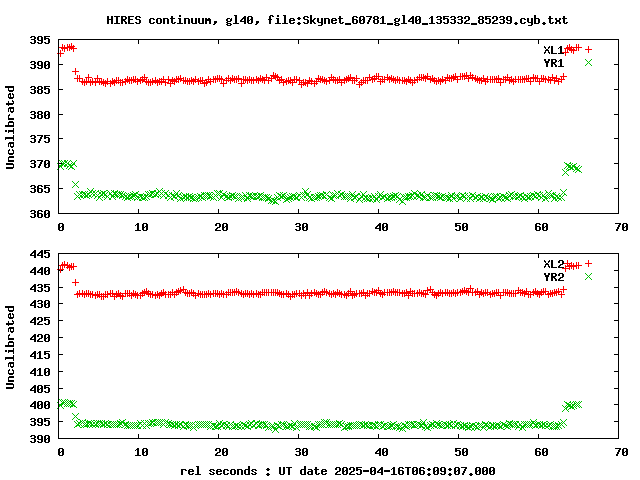Click the 360 tick label on top plot y-axis
640x480 pixels.
[40, 214]
